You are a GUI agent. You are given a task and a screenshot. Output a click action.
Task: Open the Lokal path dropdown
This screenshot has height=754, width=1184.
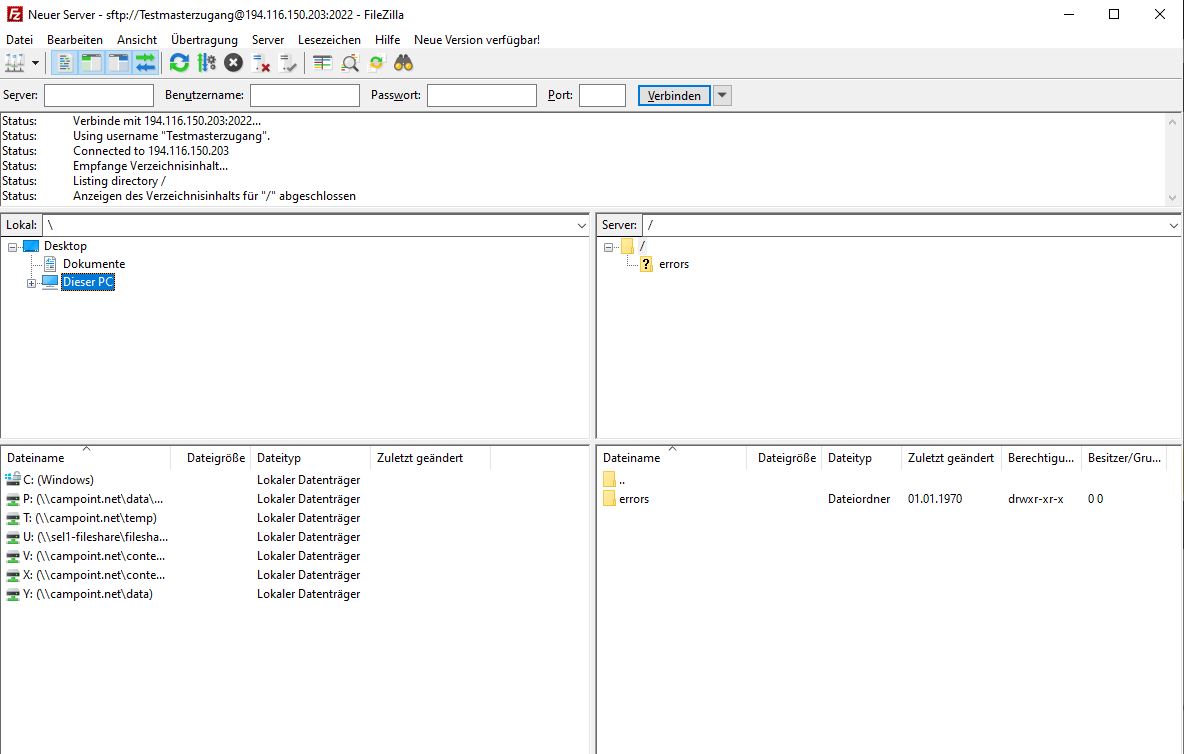[581, 226]
